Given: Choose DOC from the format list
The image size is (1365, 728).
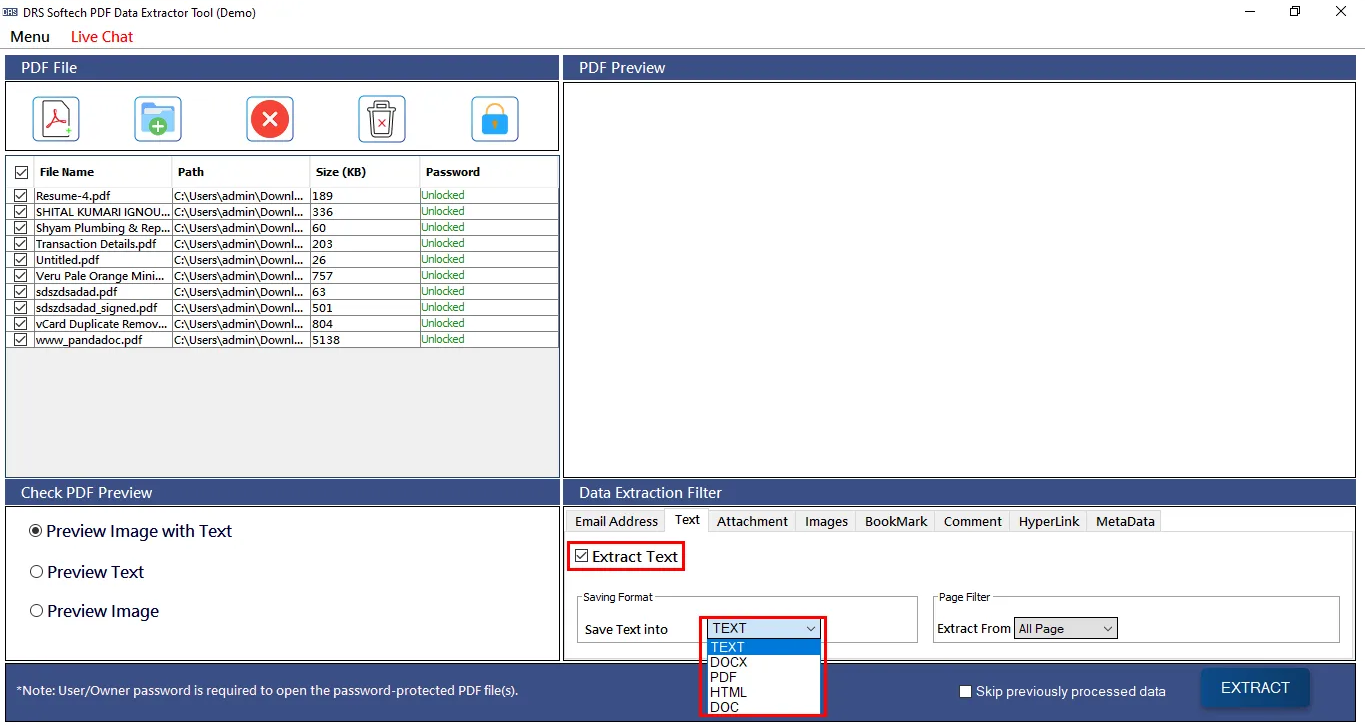Looking at the screenshot, I should point(764,707).
